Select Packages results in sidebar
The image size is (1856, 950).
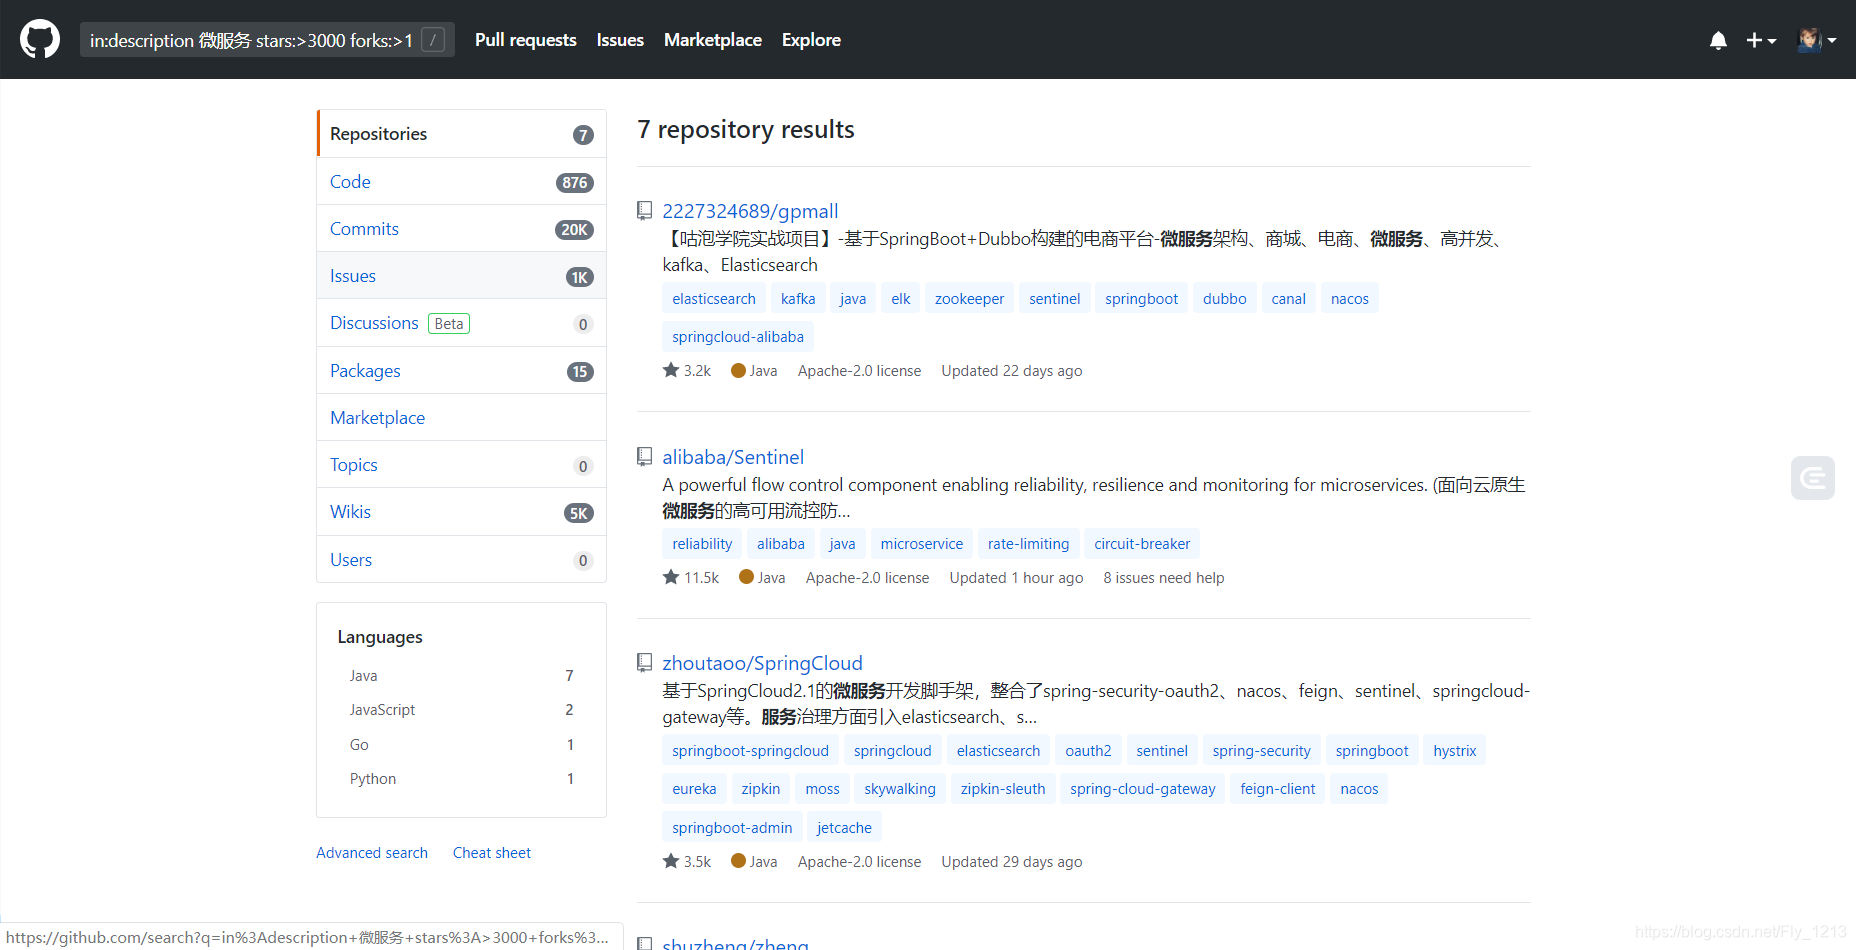[x=462, y=371]
